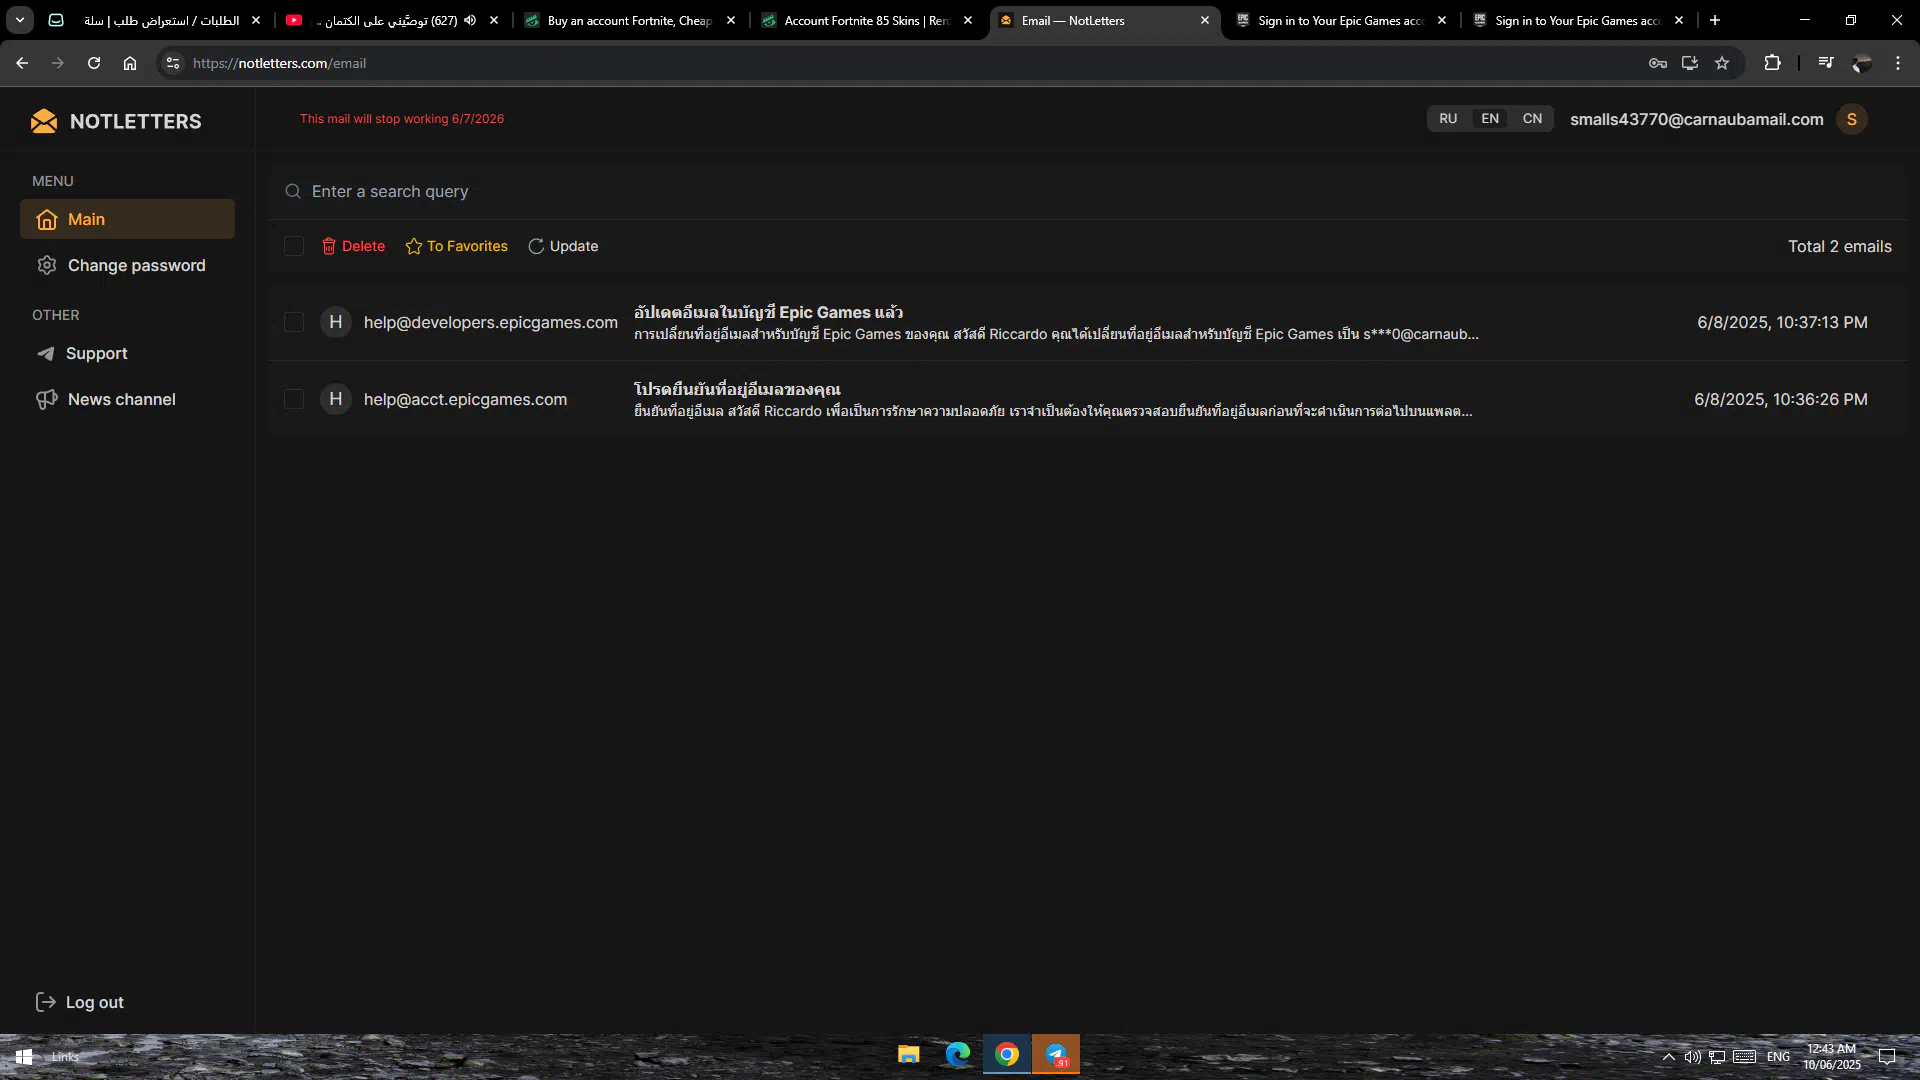This screenshot has height=1080, width=1920.
Task: Mute audio icon on YouTube tab
Action: [x=470, y=20]
